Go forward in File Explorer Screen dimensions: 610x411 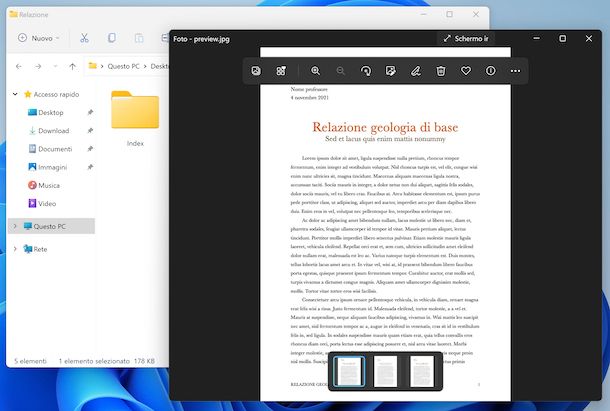[x=38, y=67]
